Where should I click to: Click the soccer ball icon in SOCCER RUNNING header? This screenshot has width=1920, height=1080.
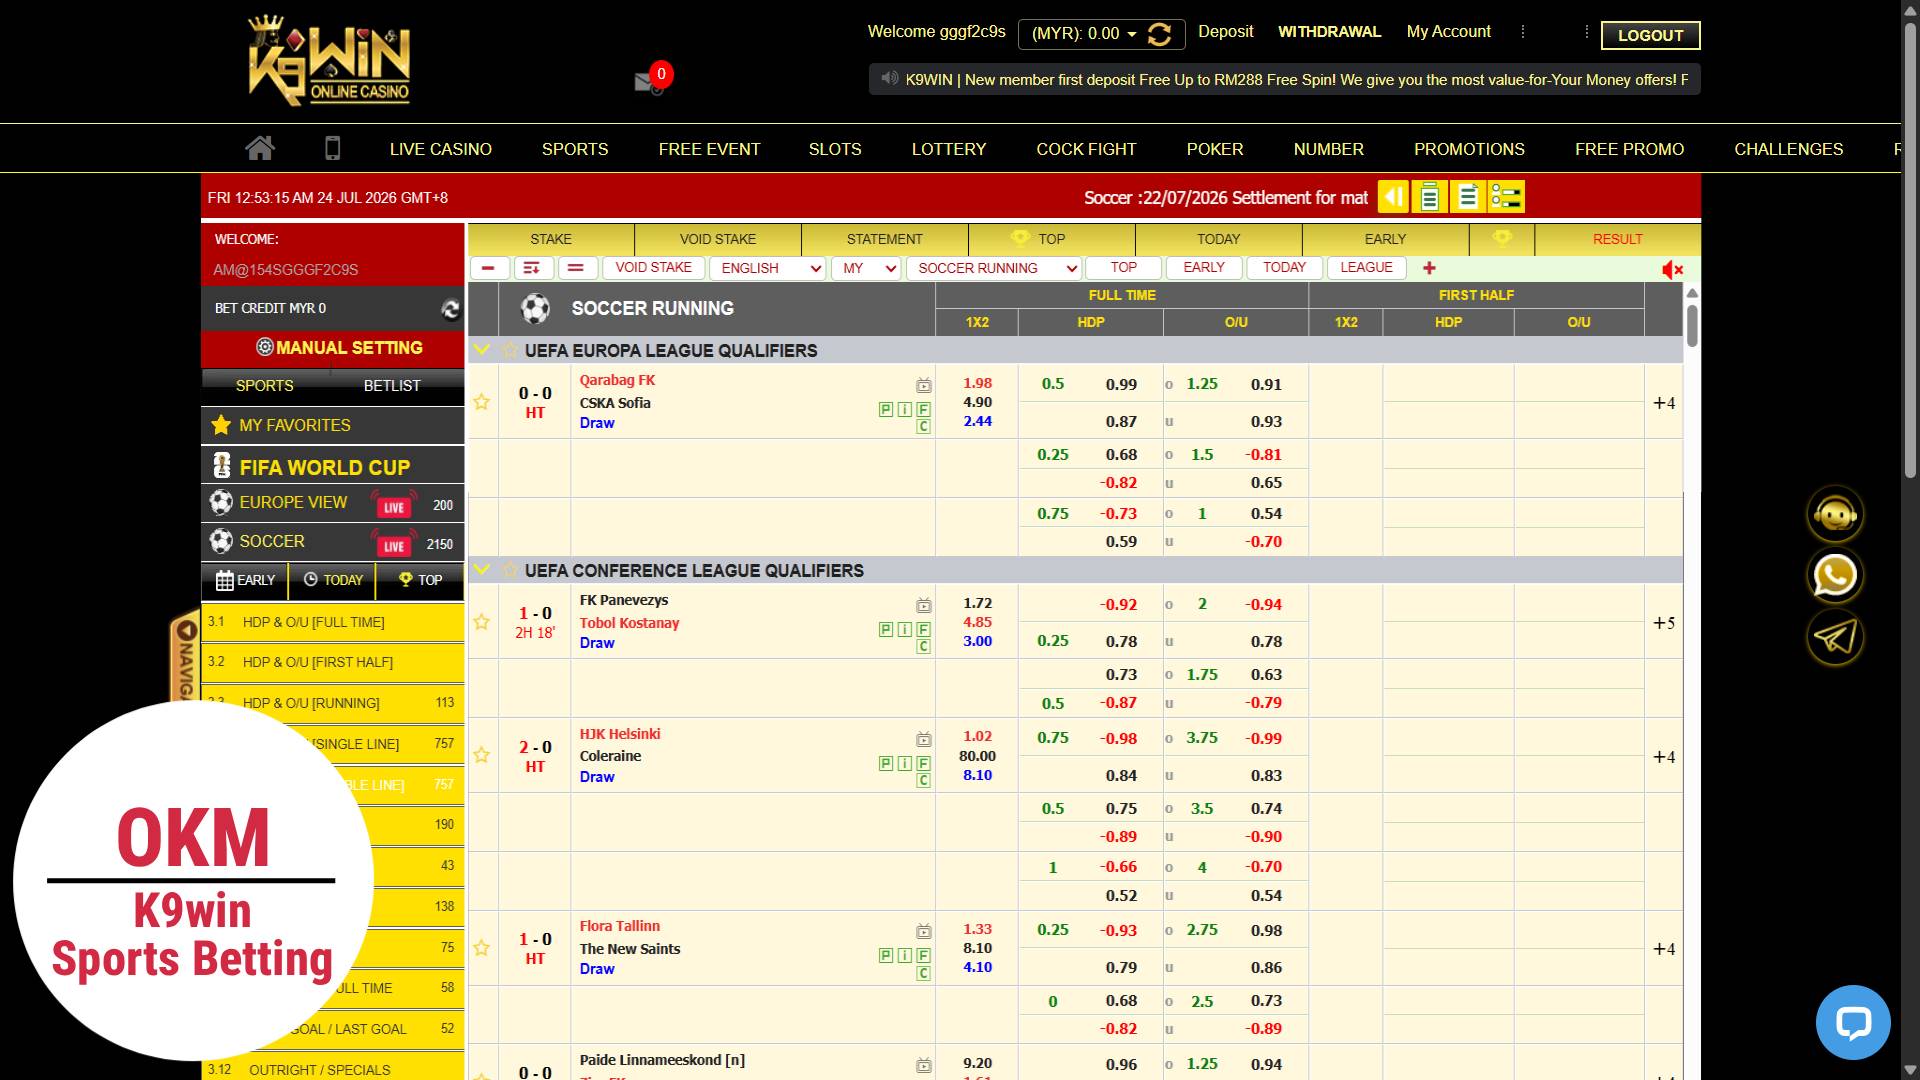pos(535,309)
